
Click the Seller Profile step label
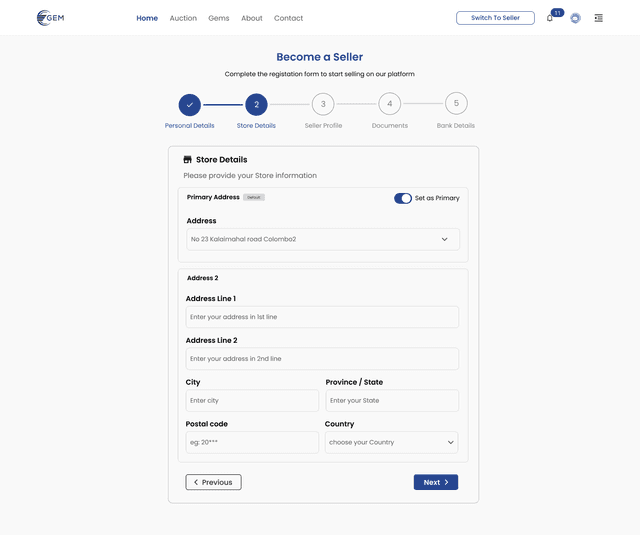coord(323,126)
